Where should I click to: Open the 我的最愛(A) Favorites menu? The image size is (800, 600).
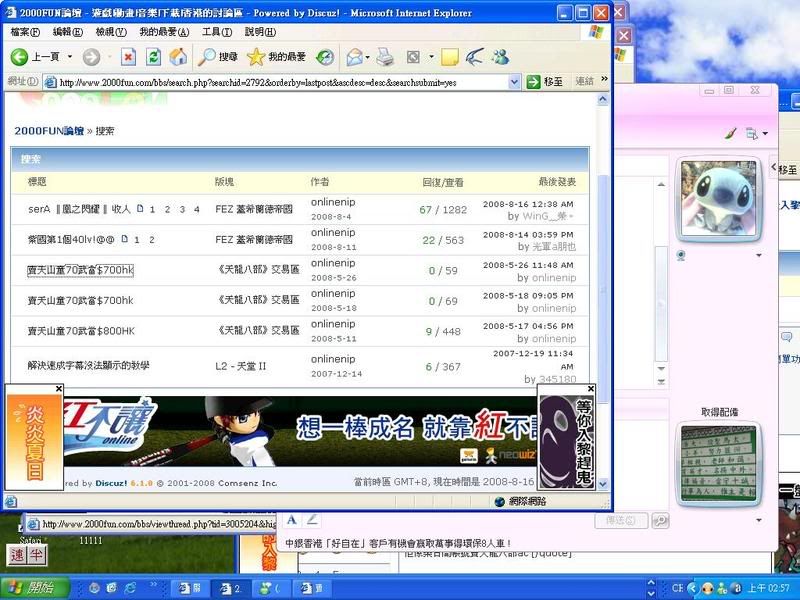click(164, 32)
